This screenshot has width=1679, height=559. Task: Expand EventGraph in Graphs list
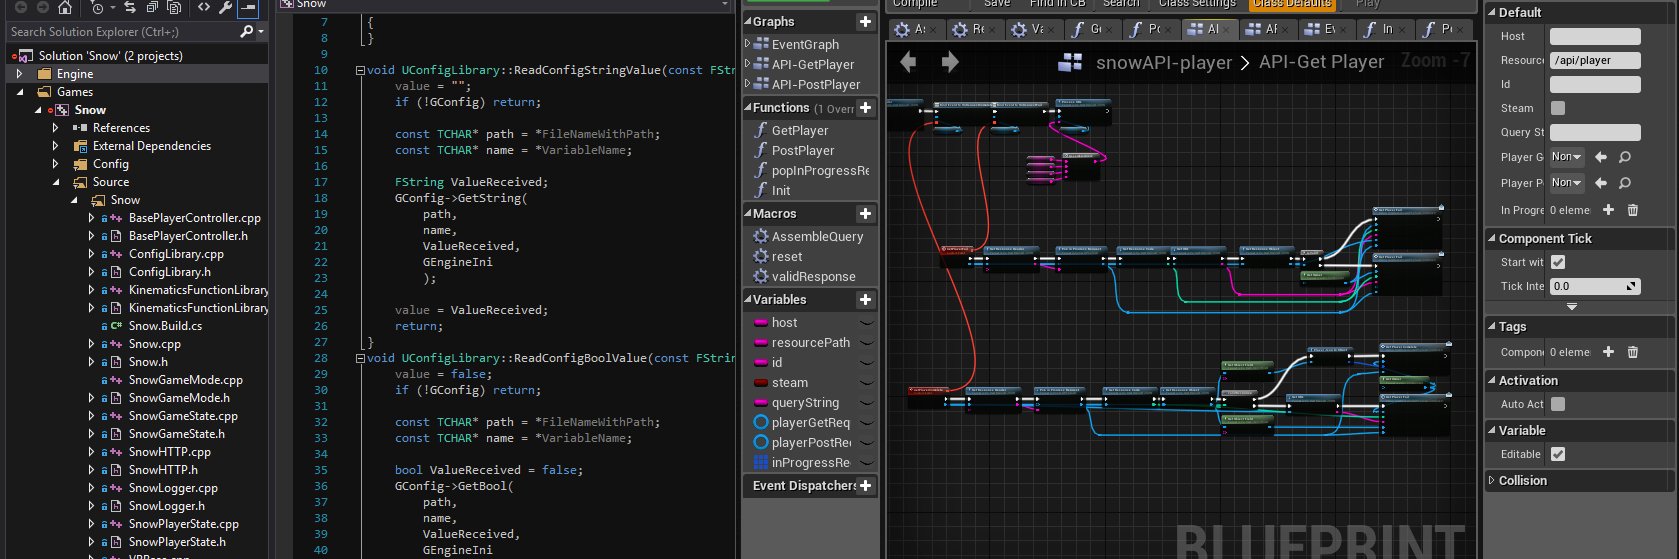click(748, 44)
